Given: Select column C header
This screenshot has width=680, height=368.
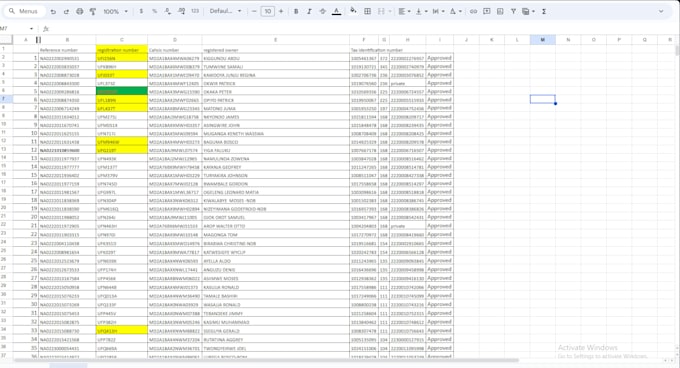Looking at the screenshot, I should click(121, 40).
